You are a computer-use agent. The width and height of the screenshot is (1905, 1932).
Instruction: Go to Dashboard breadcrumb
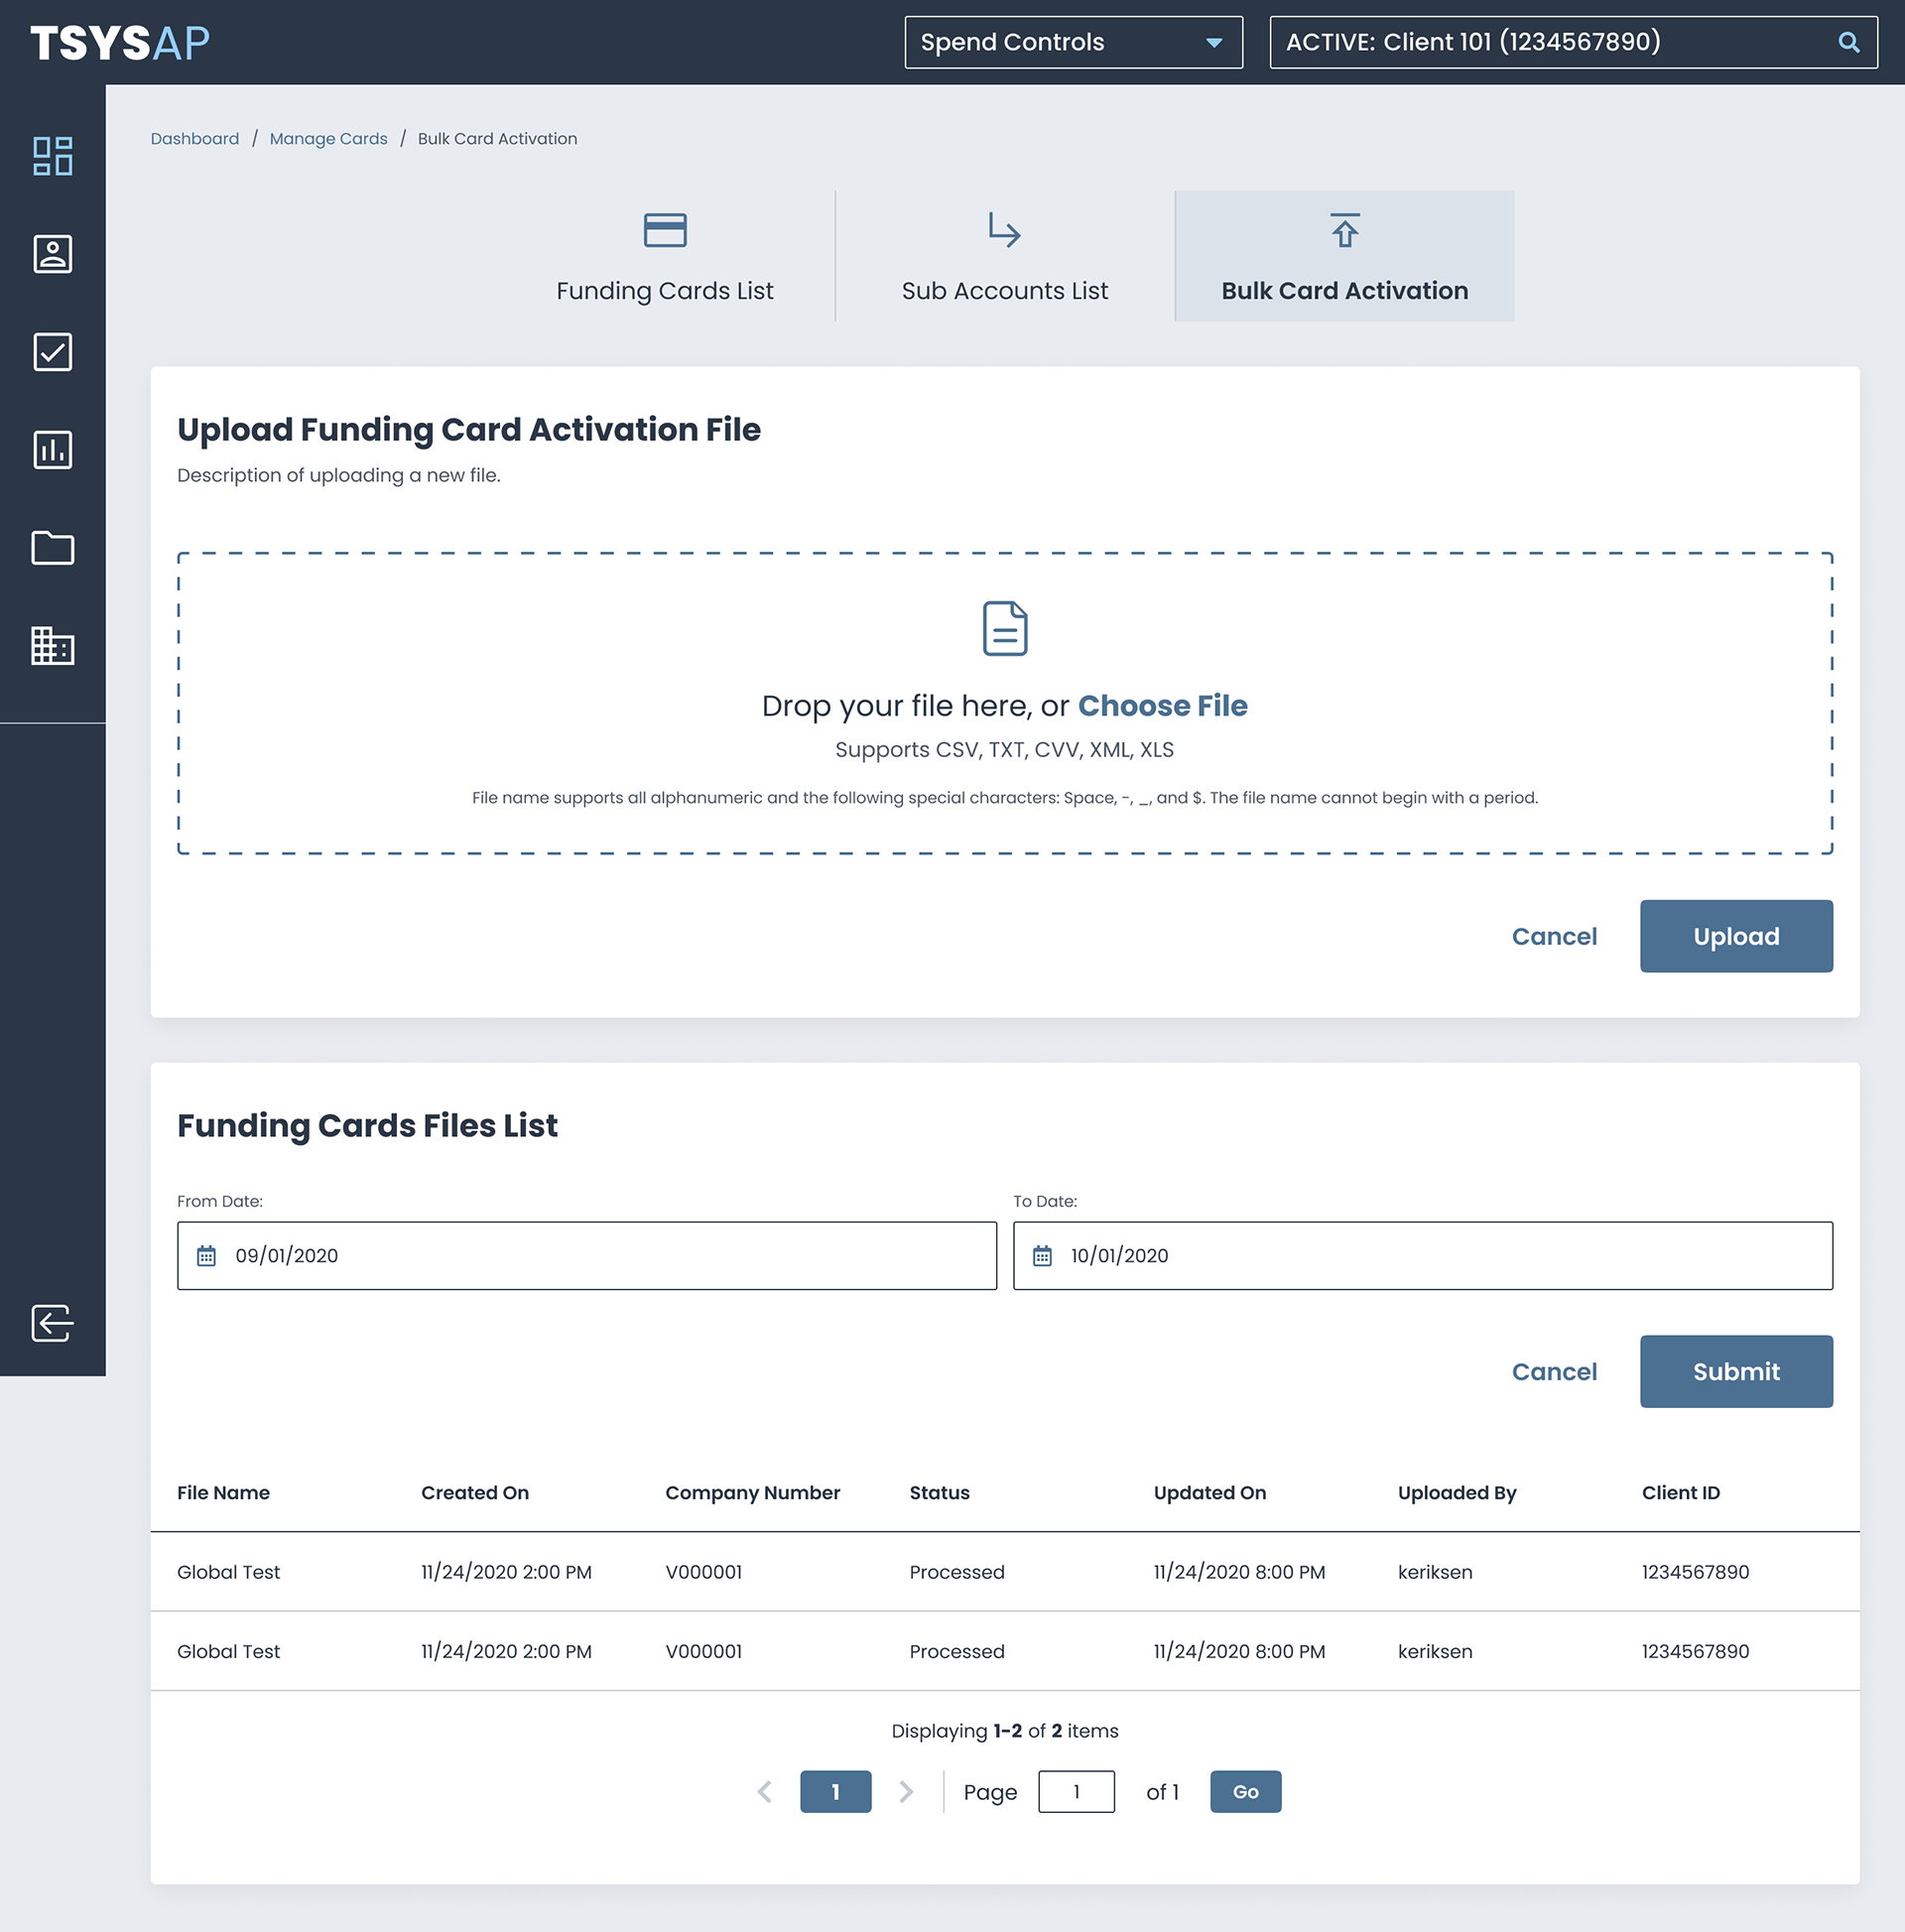click(195, 139)
